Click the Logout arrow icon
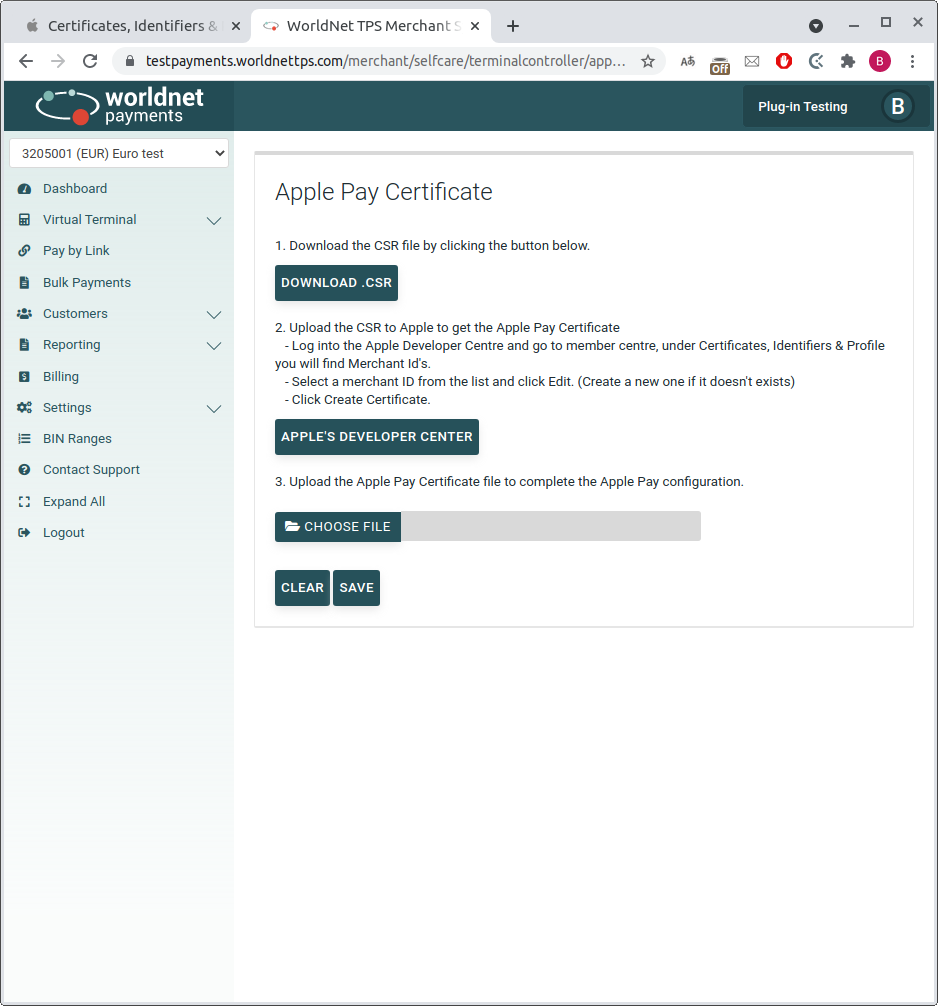 click(24, 533)
